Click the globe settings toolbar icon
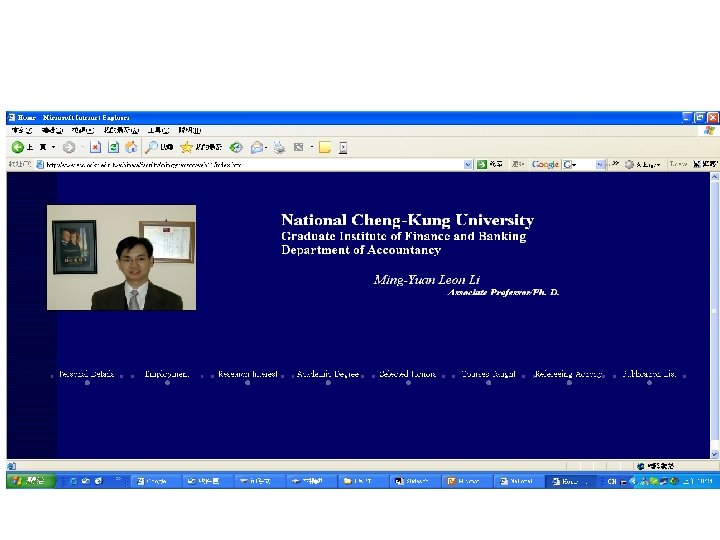Viewport: 720px width, 540px height. coord(629,164)
